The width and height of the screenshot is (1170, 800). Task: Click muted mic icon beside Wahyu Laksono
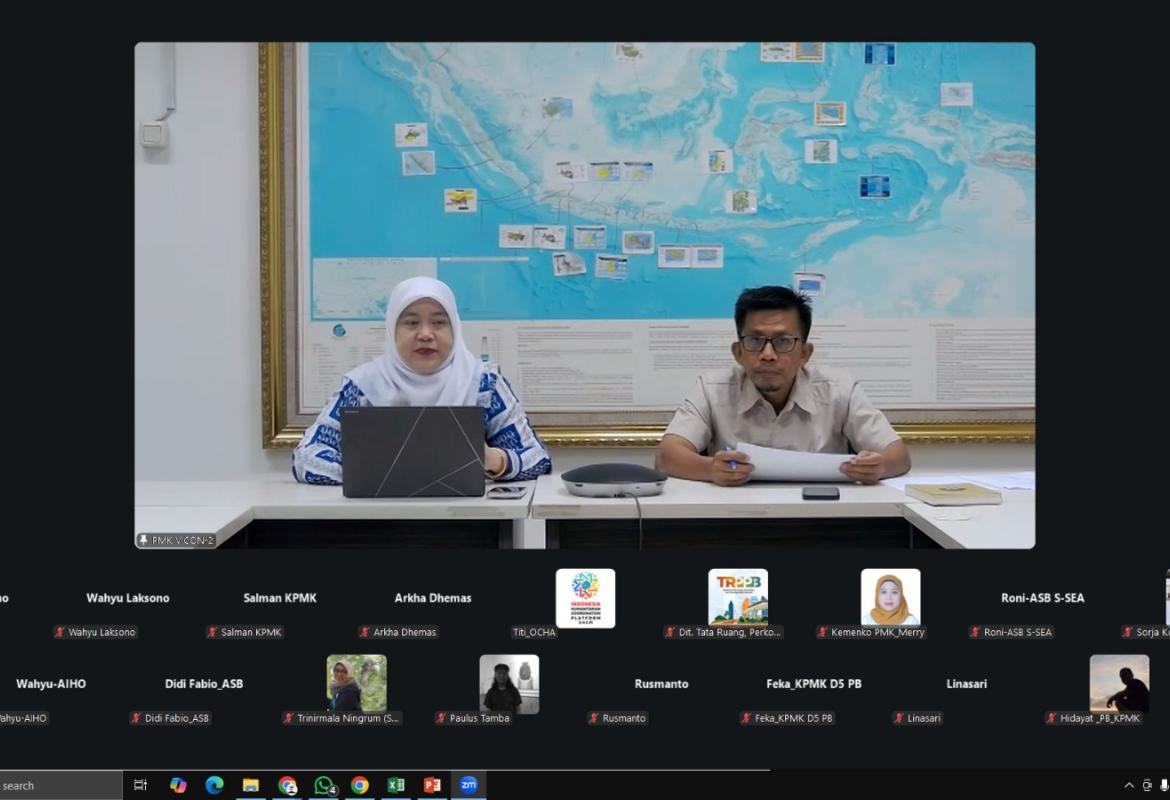(x=60, y=632)
